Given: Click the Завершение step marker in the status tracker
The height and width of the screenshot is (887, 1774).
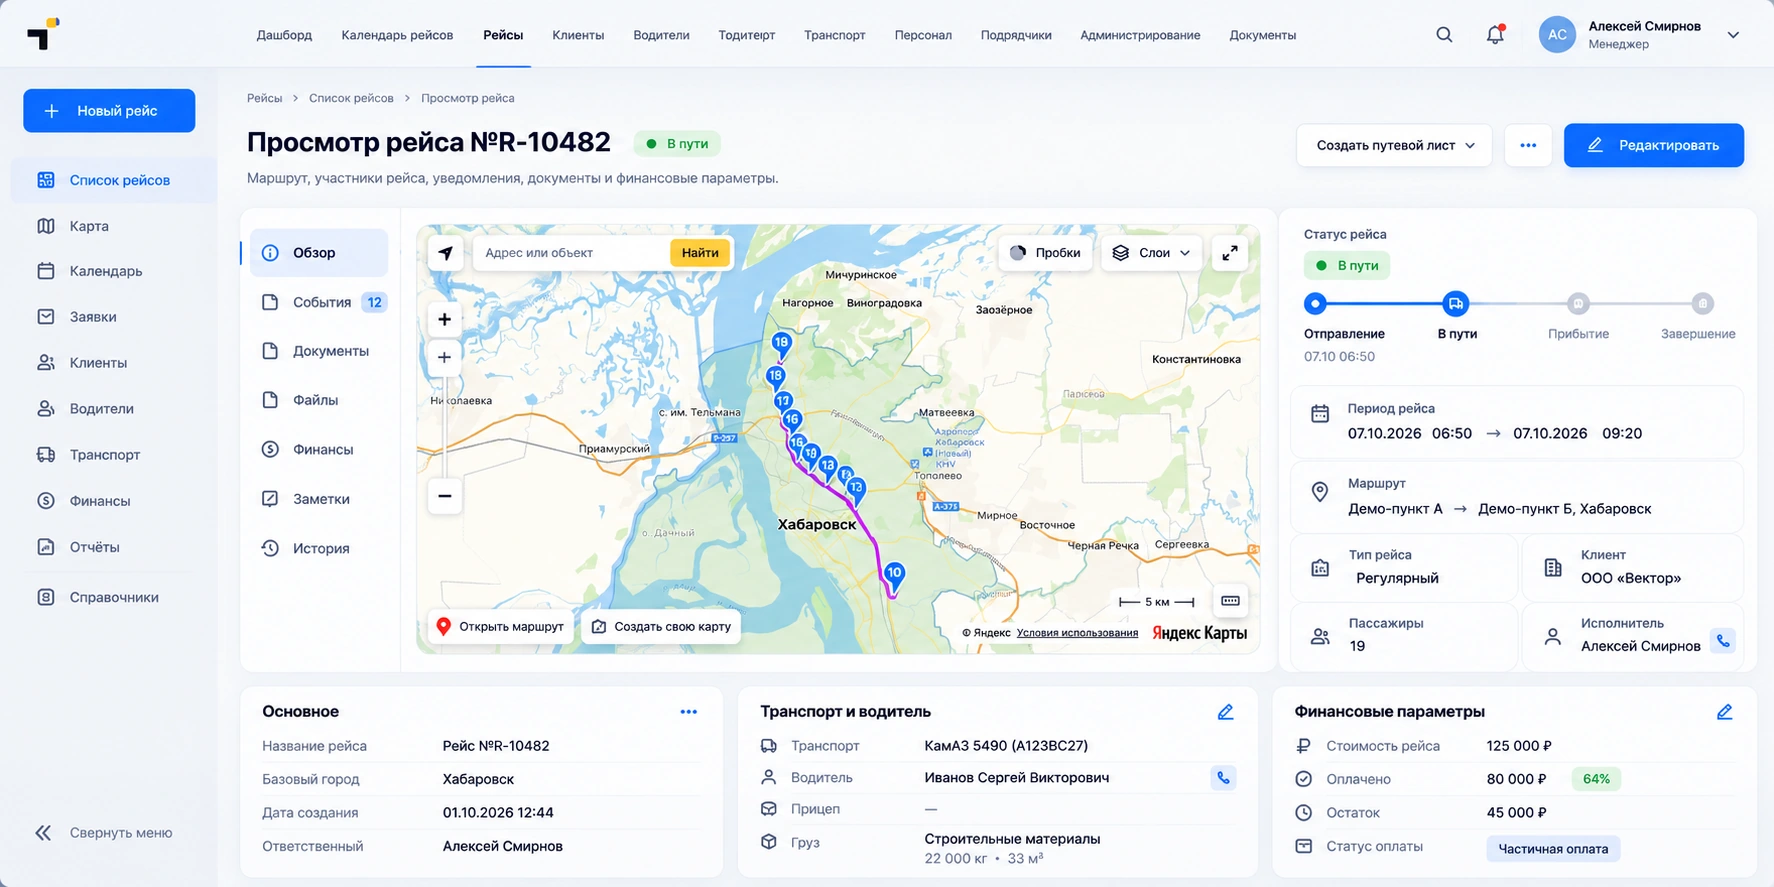Looking at the screenshot, I should 1702,303.
